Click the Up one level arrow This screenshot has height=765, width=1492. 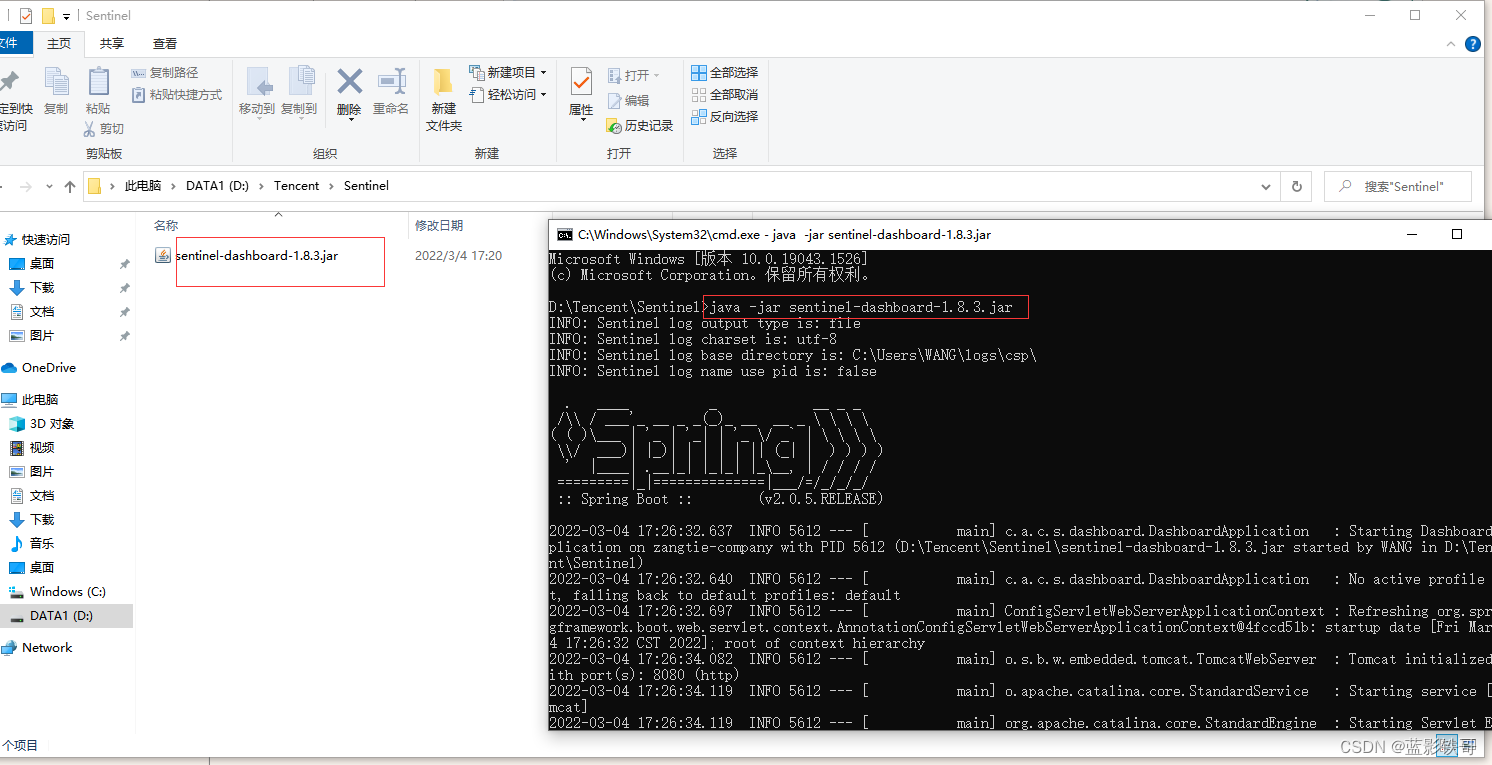click(x=70, y=187)
